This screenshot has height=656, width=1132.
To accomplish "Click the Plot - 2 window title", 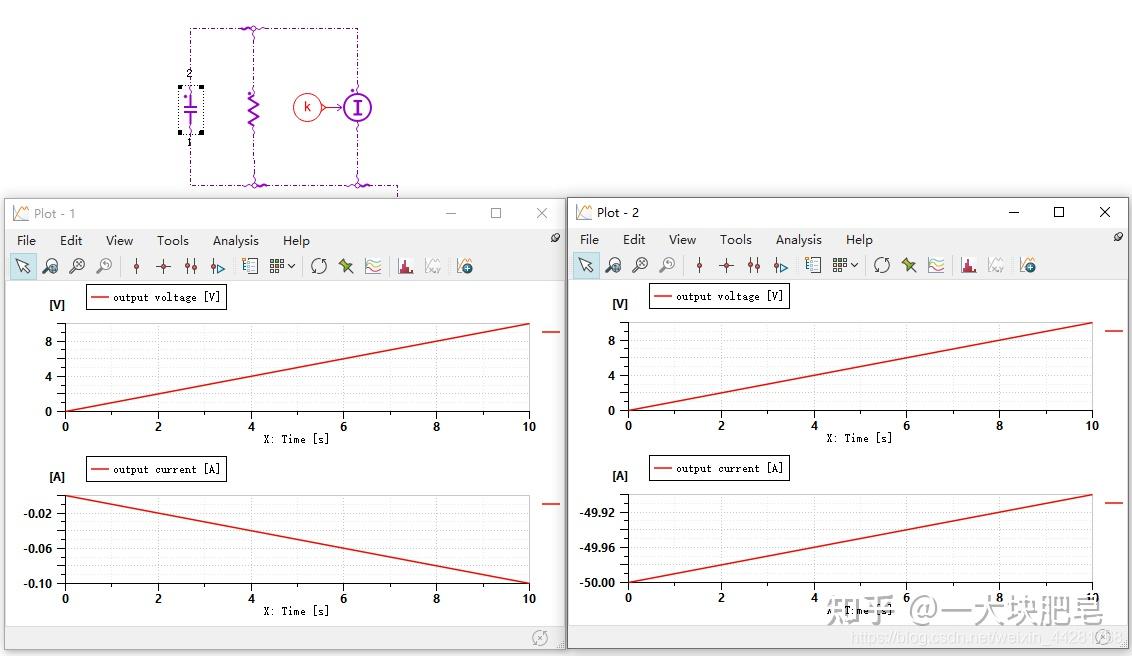I will (617, 212).
